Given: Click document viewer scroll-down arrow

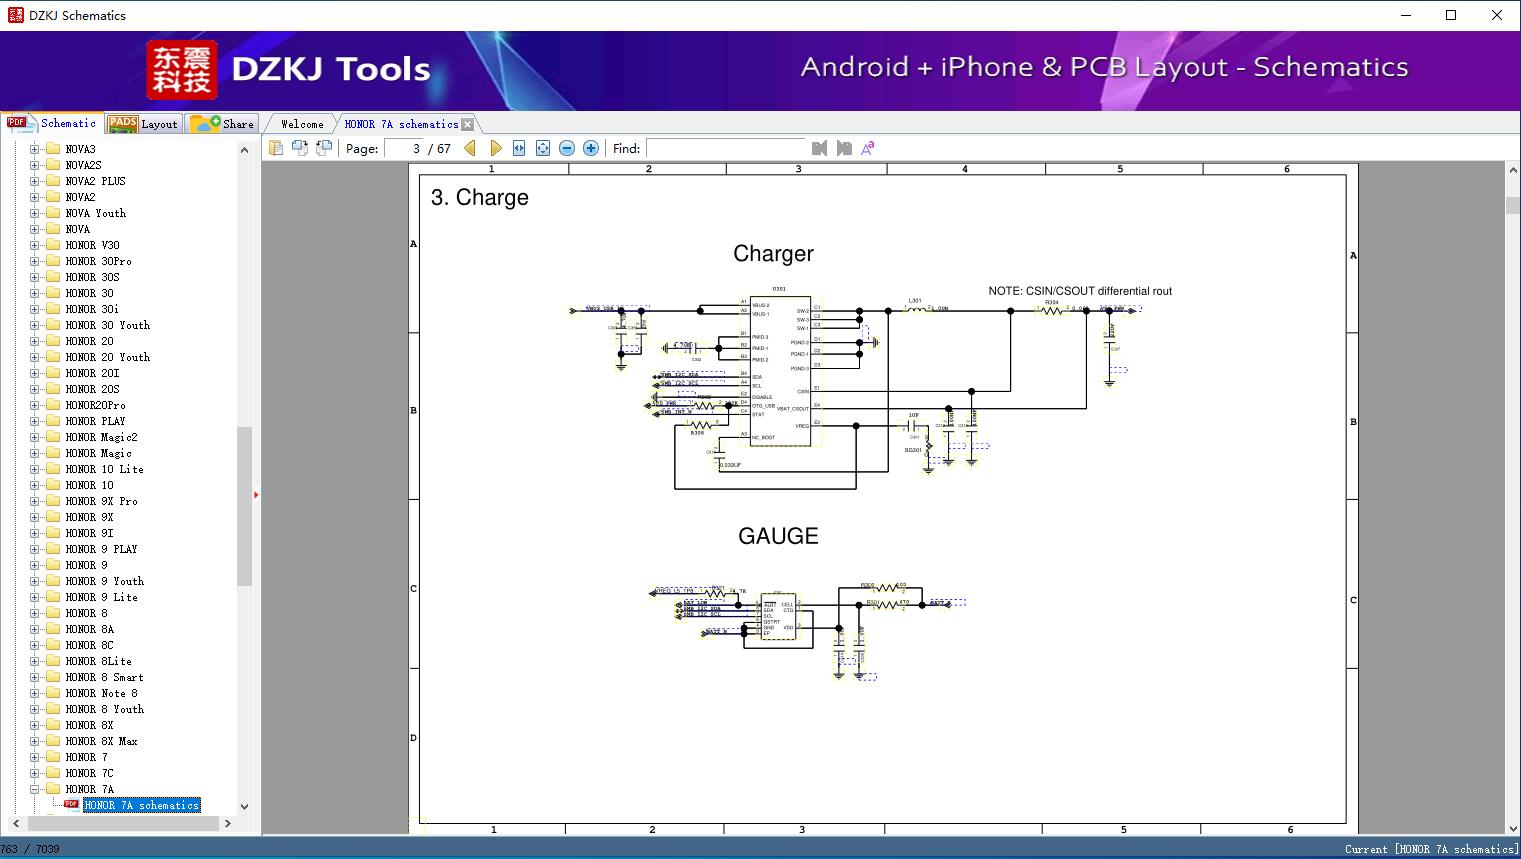Looking at the screenshot, I should click(x=1512, y=827).
